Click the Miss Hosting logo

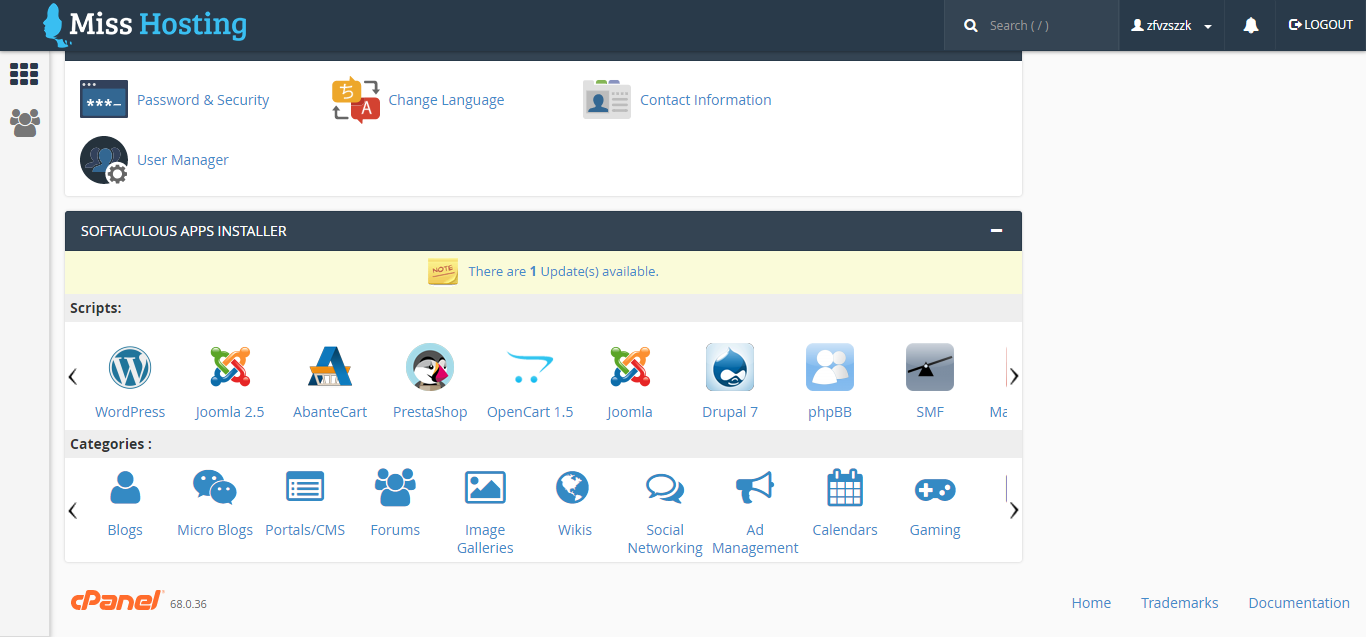pyautogui.click(x=145, y=25)
